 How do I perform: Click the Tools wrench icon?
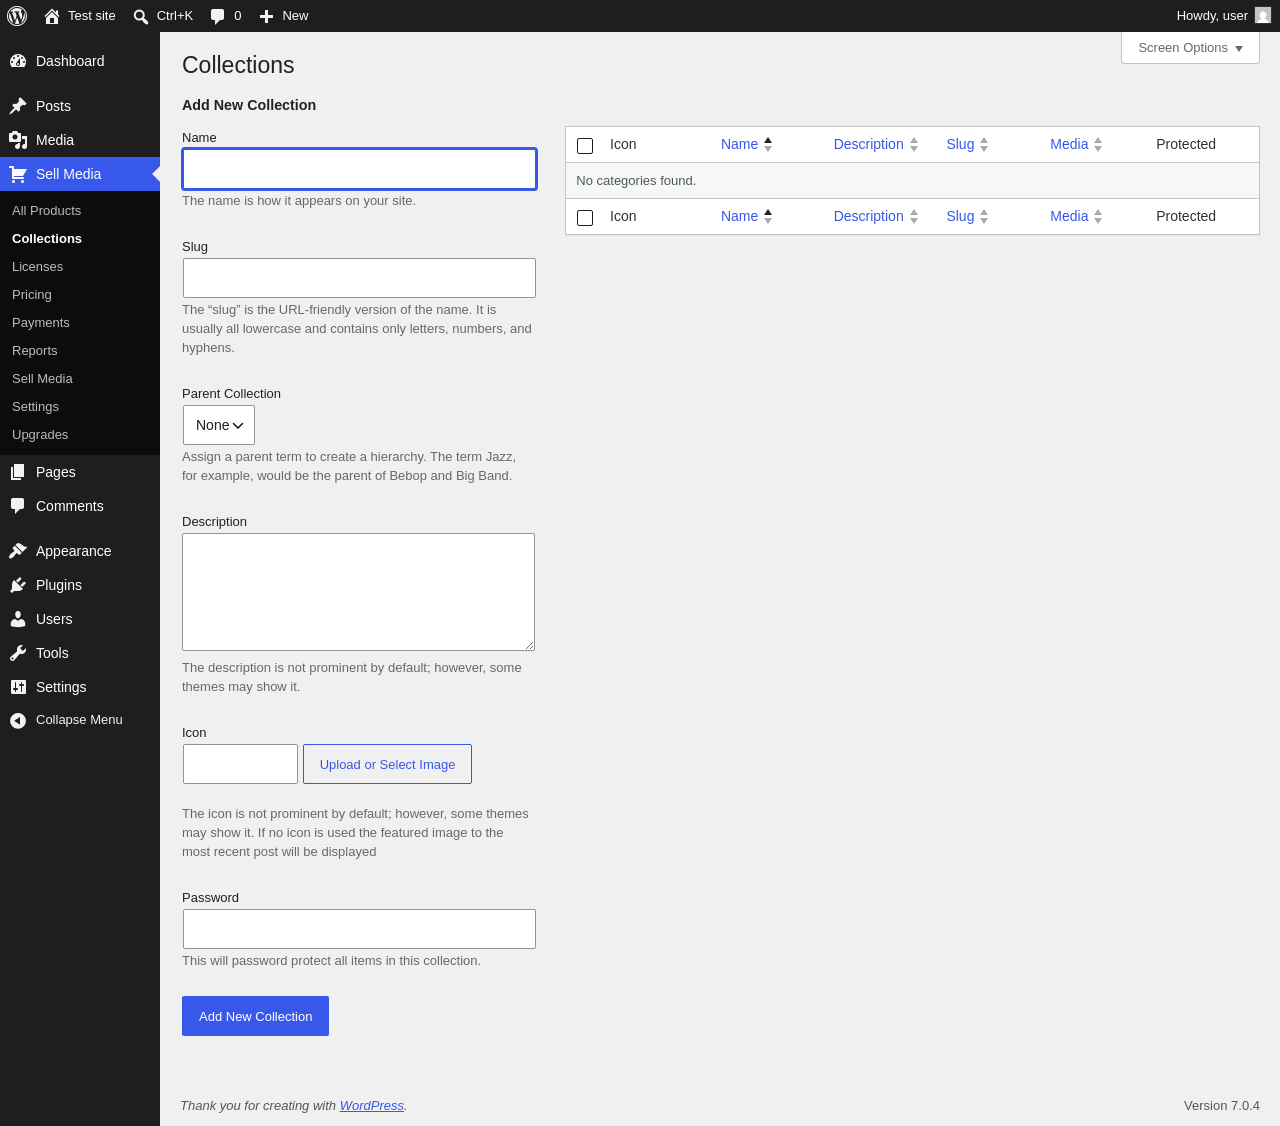tap(18, 653)
